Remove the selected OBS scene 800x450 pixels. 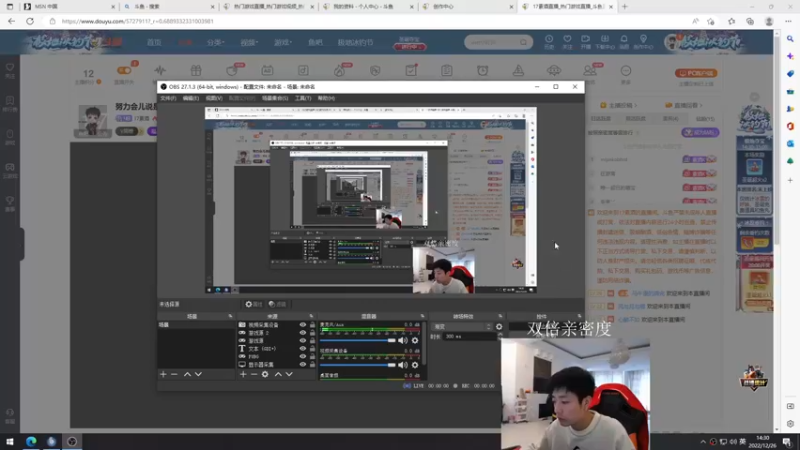pyautogui.click(x=174, y=374)
